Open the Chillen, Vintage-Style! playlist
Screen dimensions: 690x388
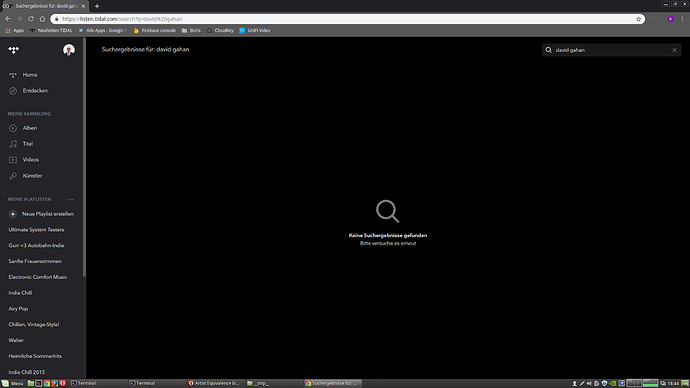pos(33,325)
